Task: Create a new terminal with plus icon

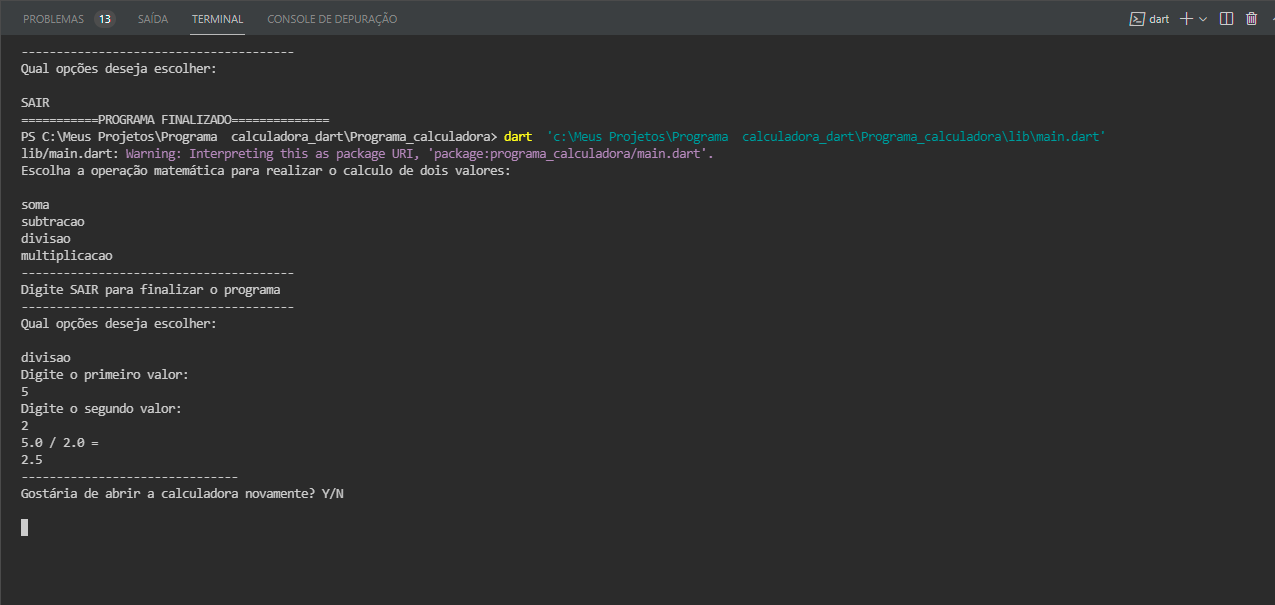Action: (1186, 19)
